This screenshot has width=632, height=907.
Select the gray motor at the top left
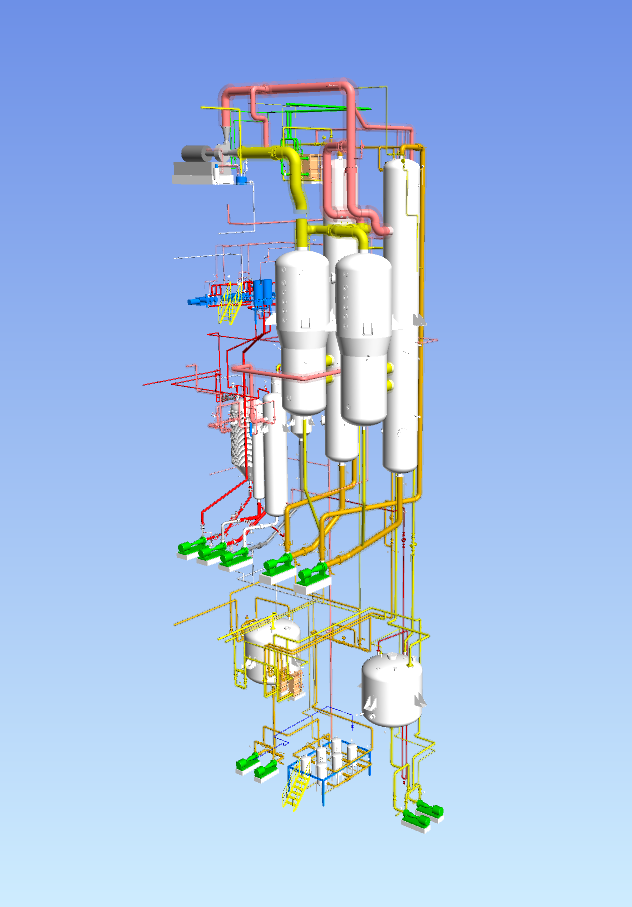197,153
